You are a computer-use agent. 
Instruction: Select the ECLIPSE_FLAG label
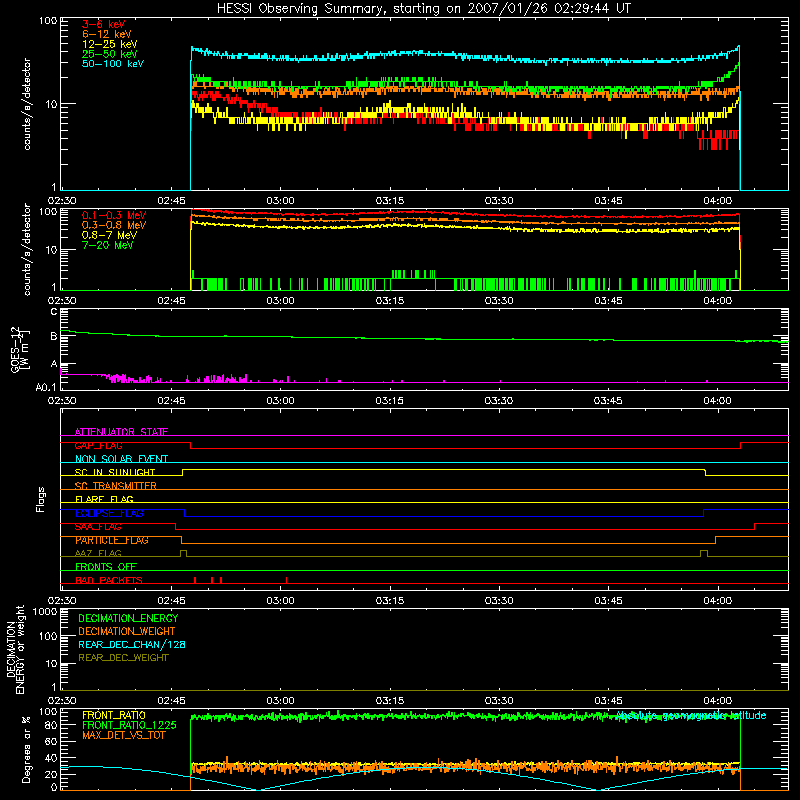pyautogui.click(x=109, y=513)
